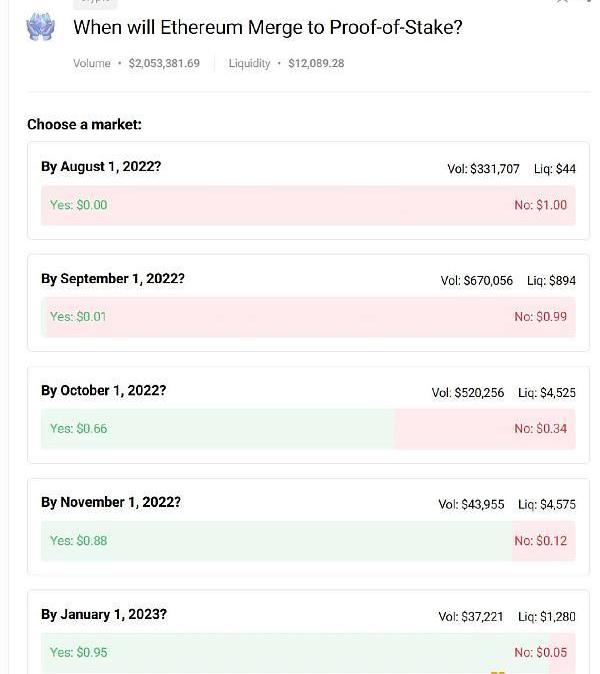600x674 pixels.
Task: Open the "By August 1, 2022?" market
Action: tap(101, 167)
